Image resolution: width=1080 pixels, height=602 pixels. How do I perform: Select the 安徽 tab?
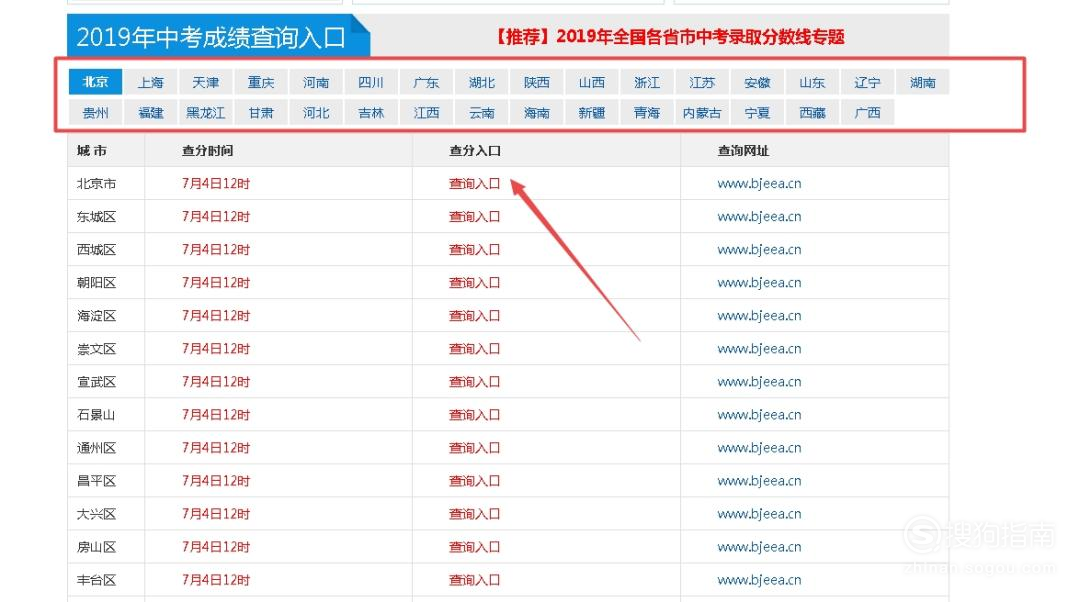tap(756, 82)
